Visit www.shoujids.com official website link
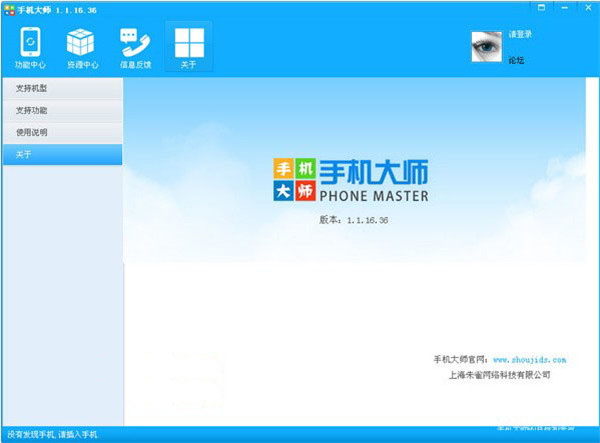 [x=529, y=360]
